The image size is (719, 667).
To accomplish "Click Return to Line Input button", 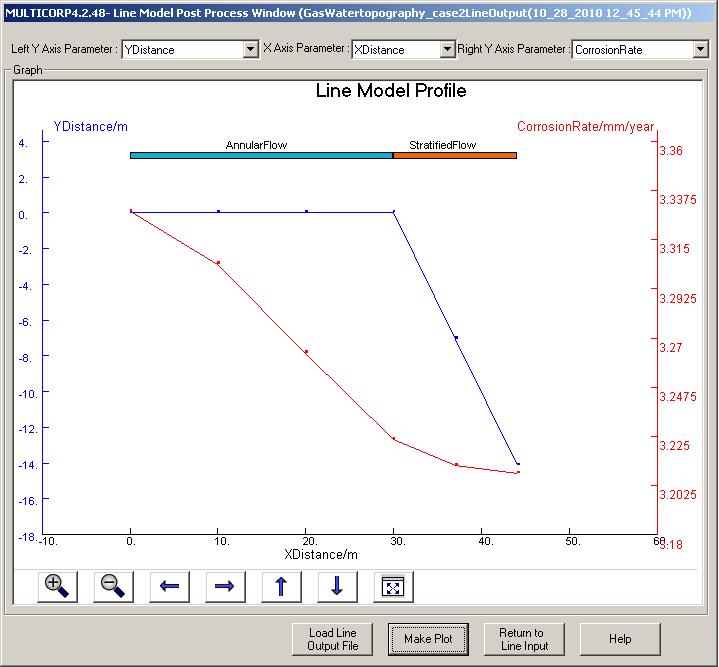I will pyautogui.click(x=524, y=639).
